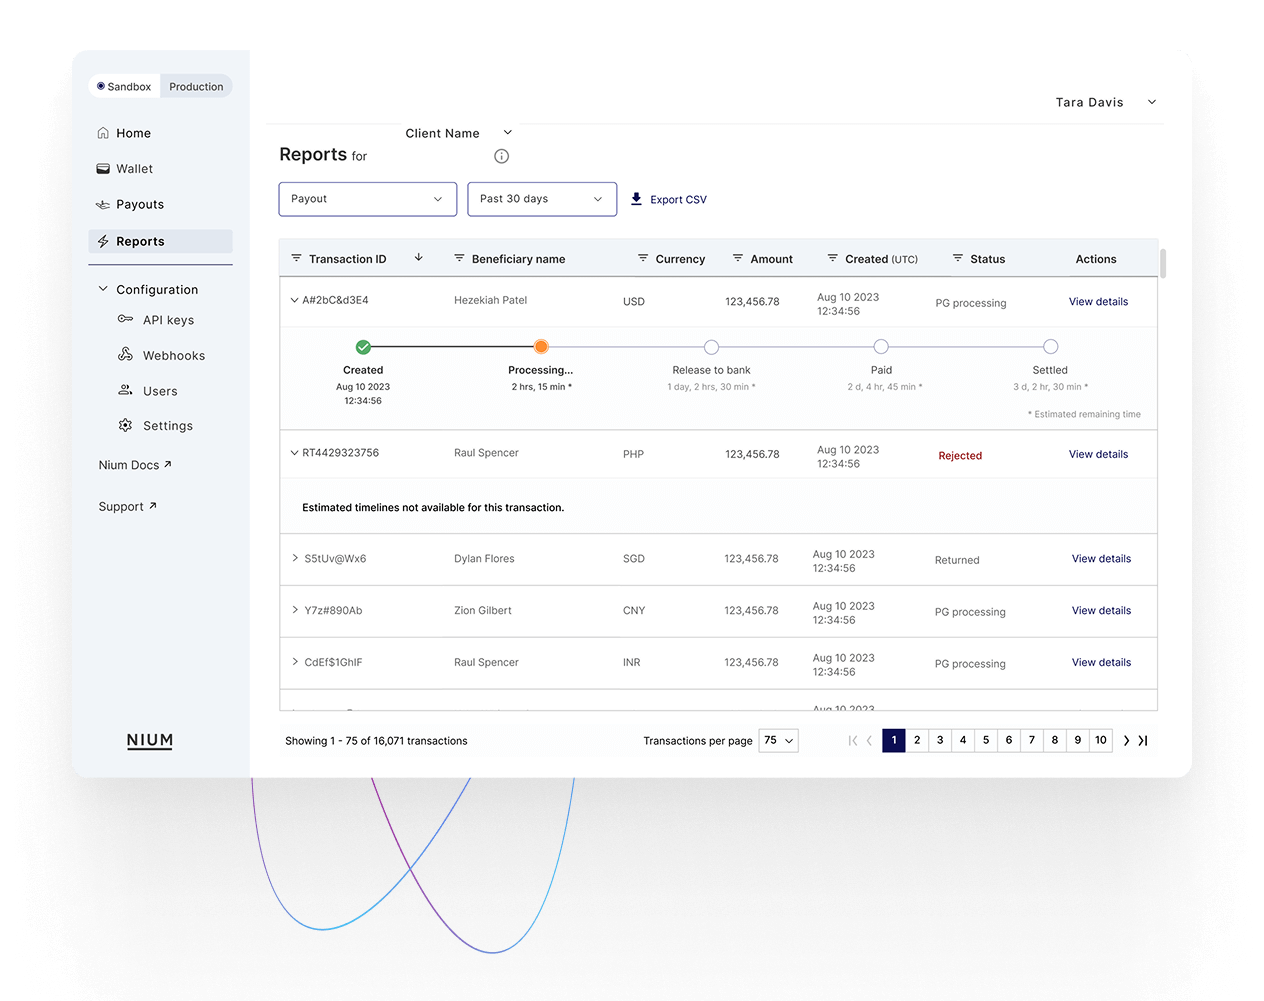Open the Past 30 days dropdown
The width and height of the screenshot is (1264, 1001).
coord(541,199)
